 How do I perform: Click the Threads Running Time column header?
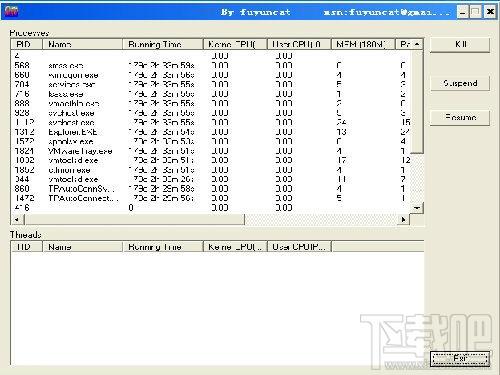coord(163,247)
